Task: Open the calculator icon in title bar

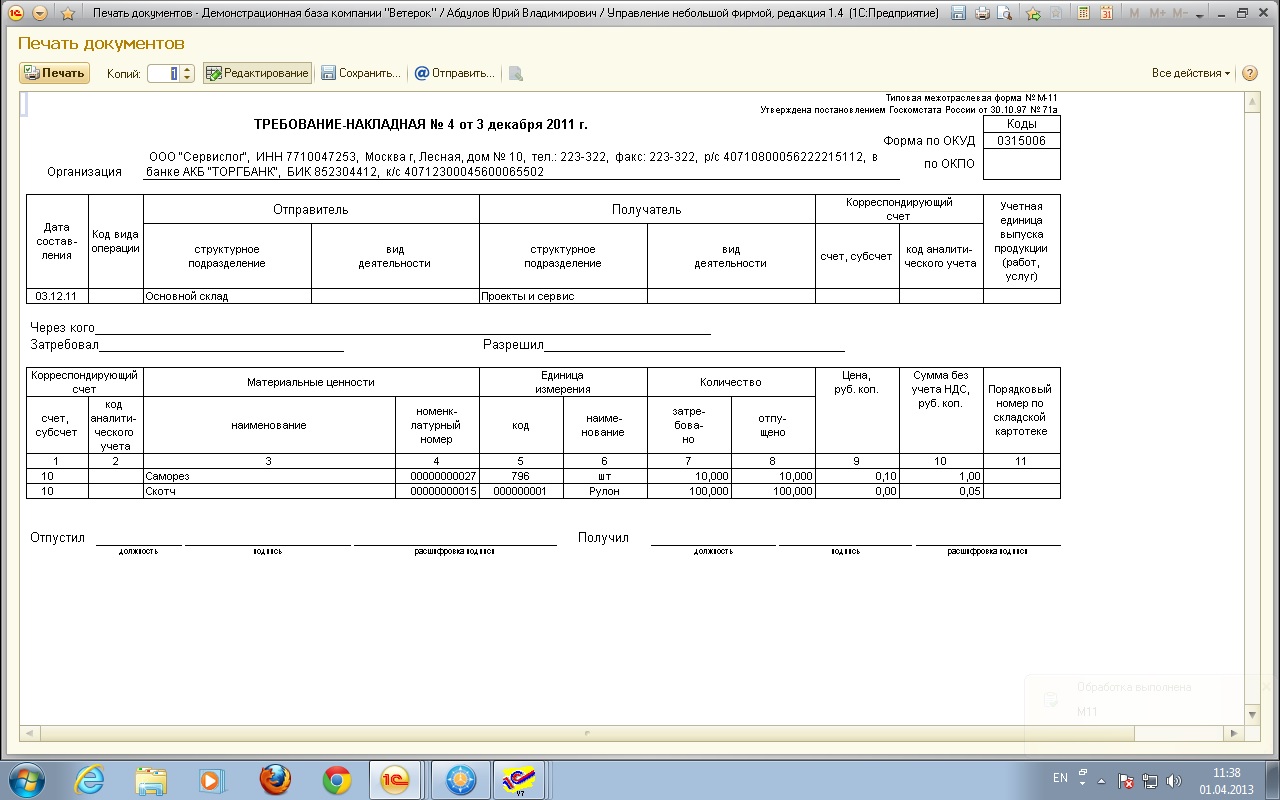Action: click(x=1083, y=14)
